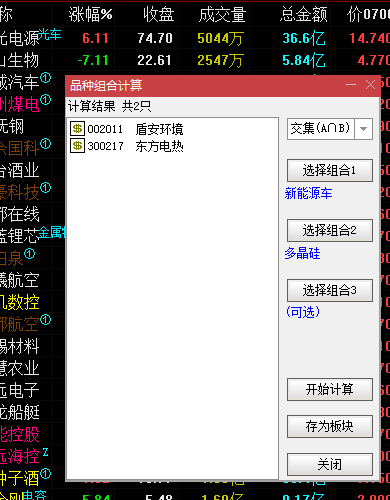The image size is (390, 500).
Task: Click the 74.70 closing price
Action: point(155,39)
